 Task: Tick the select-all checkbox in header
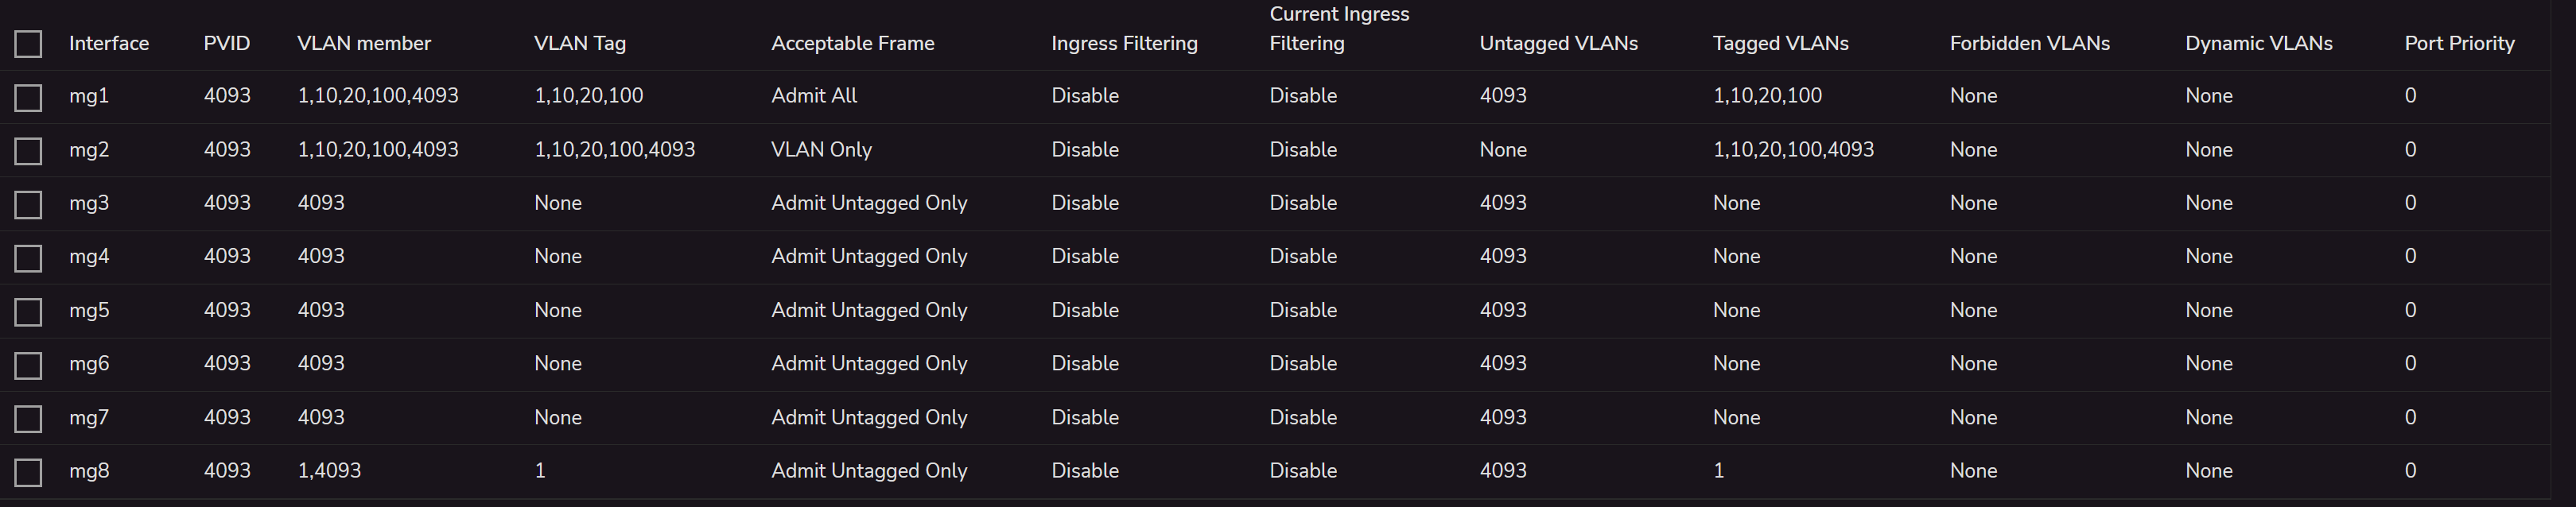point(28,44)
